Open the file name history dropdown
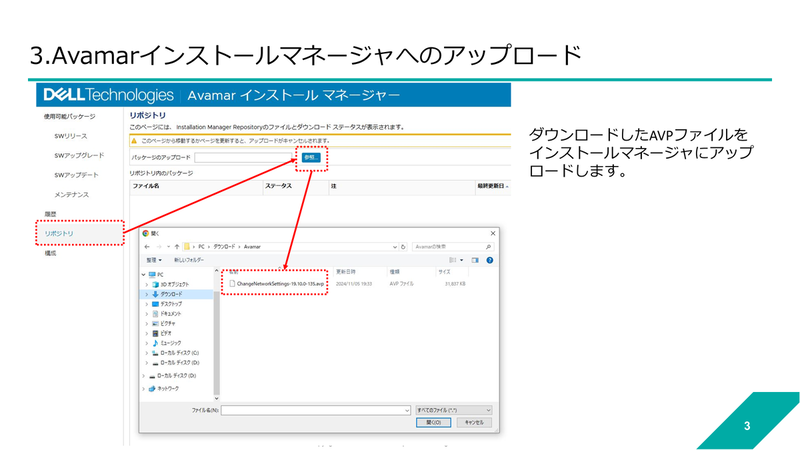This screenshot has height=450, width=800. point(407,410)
